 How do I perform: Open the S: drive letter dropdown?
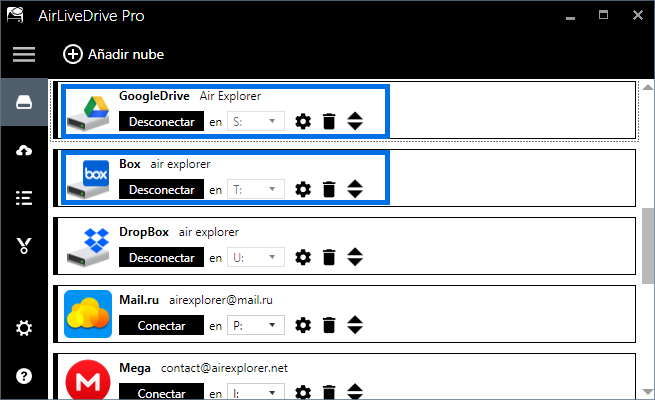click(256, 122)
